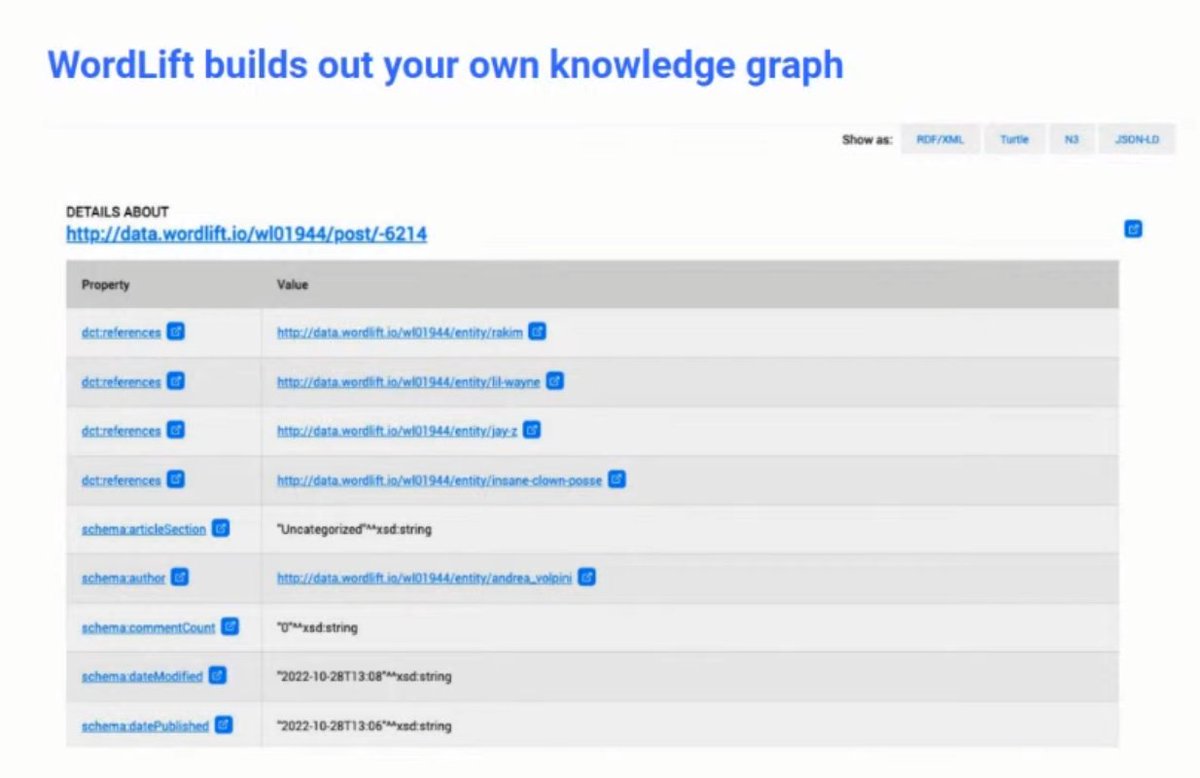The image size is (1200, 778).
Task: Click the DETAILS ABOUT label
Action: tap(117, 212)
